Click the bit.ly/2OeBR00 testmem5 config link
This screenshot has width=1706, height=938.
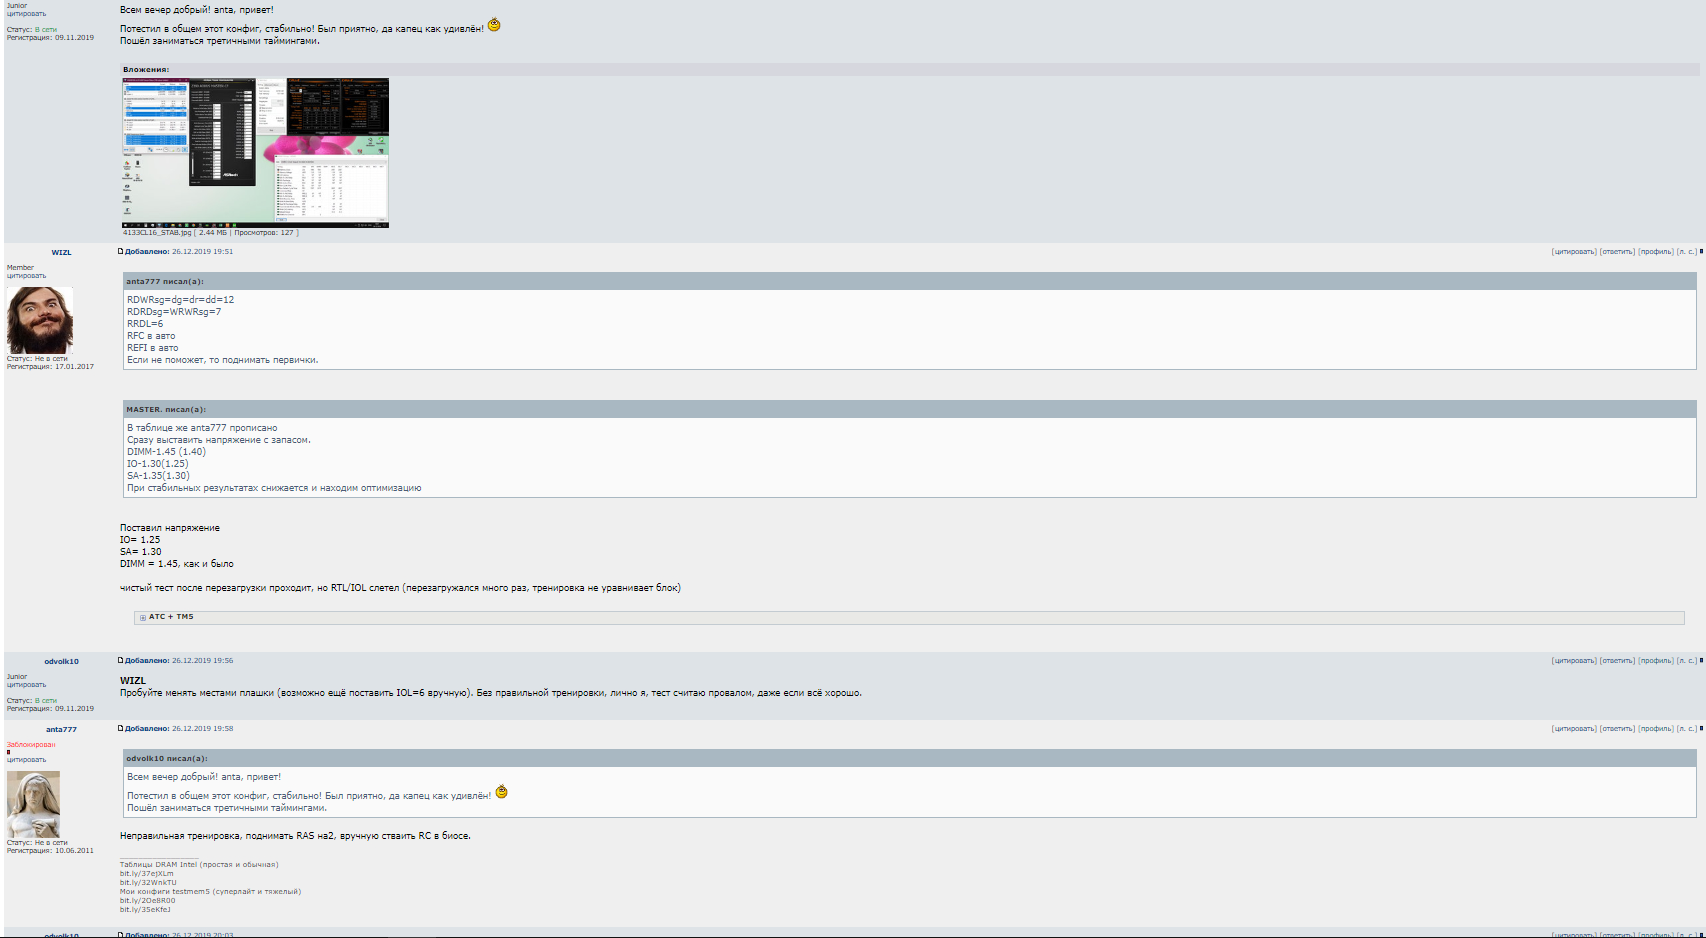pyautogui.click(x=147, y=901)
